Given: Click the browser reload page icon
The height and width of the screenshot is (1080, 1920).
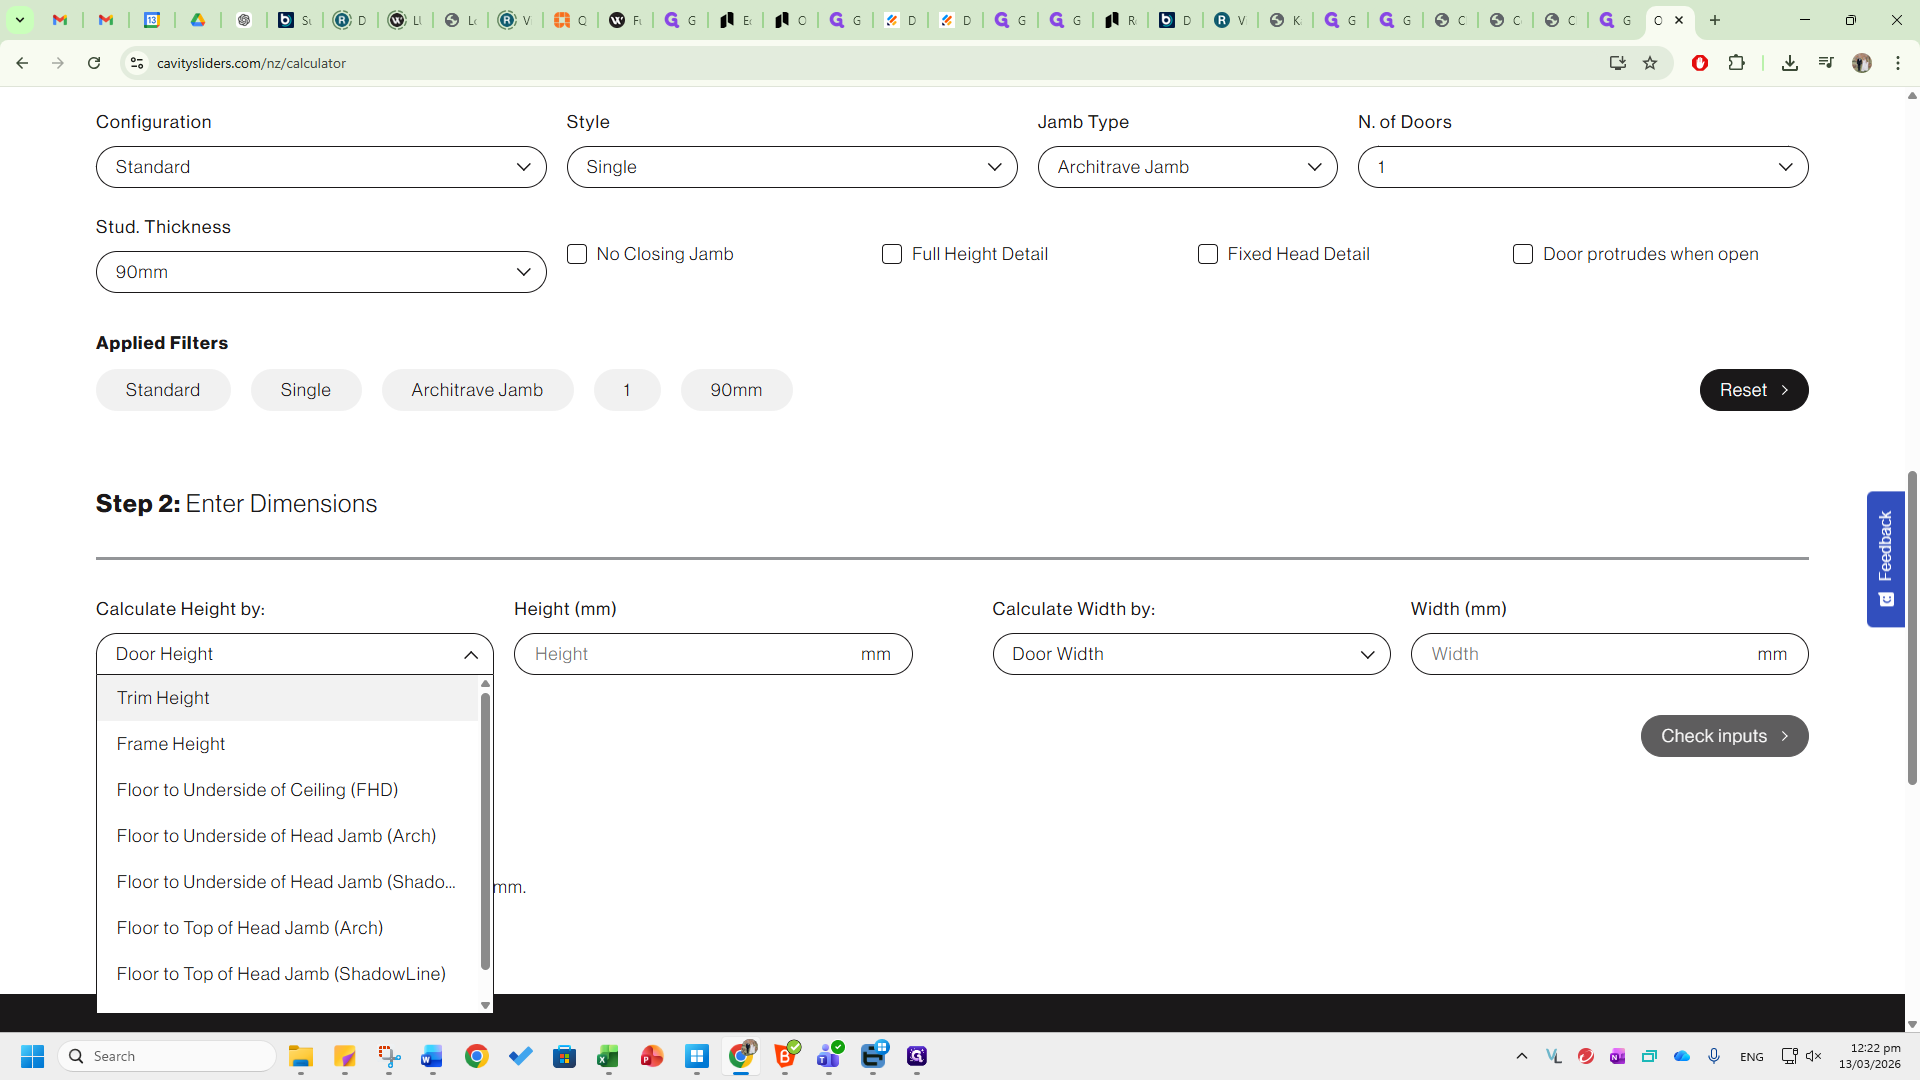Looking at the screenshot, I should click(94, 63).
